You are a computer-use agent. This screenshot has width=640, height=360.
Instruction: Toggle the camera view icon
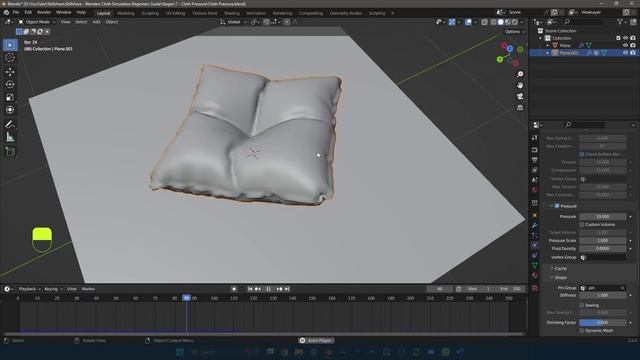(520, 96)
